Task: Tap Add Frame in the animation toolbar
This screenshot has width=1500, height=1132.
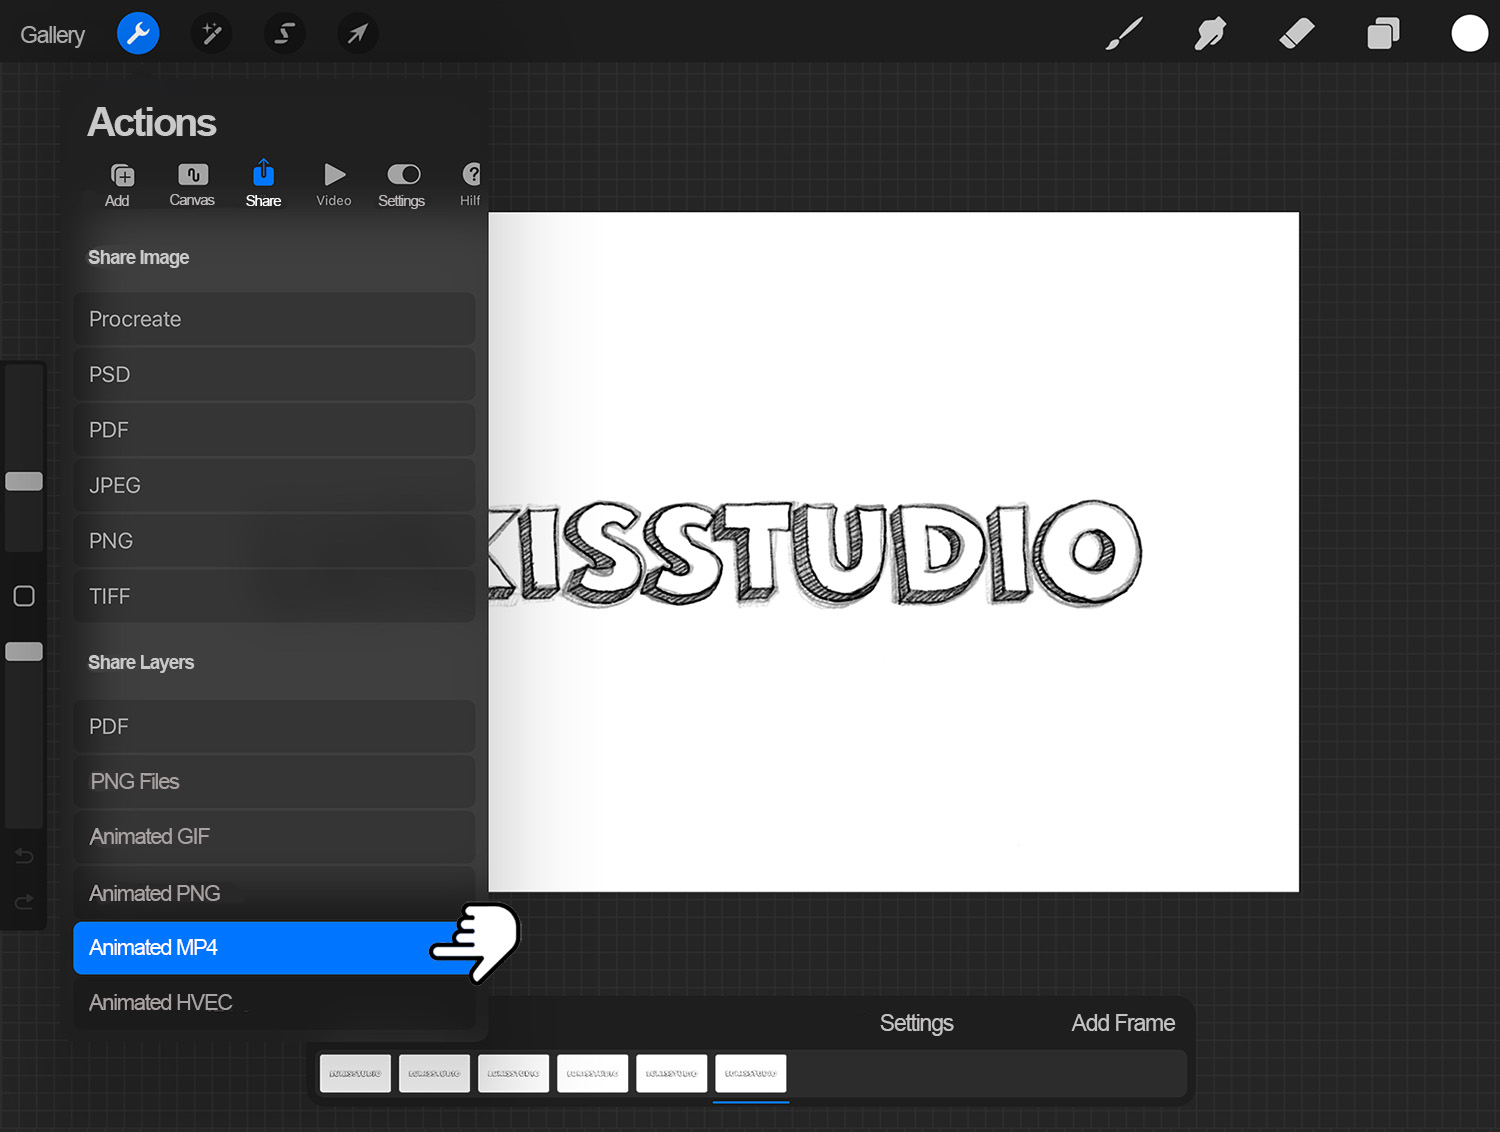Action: [x=1122, y=1022]
